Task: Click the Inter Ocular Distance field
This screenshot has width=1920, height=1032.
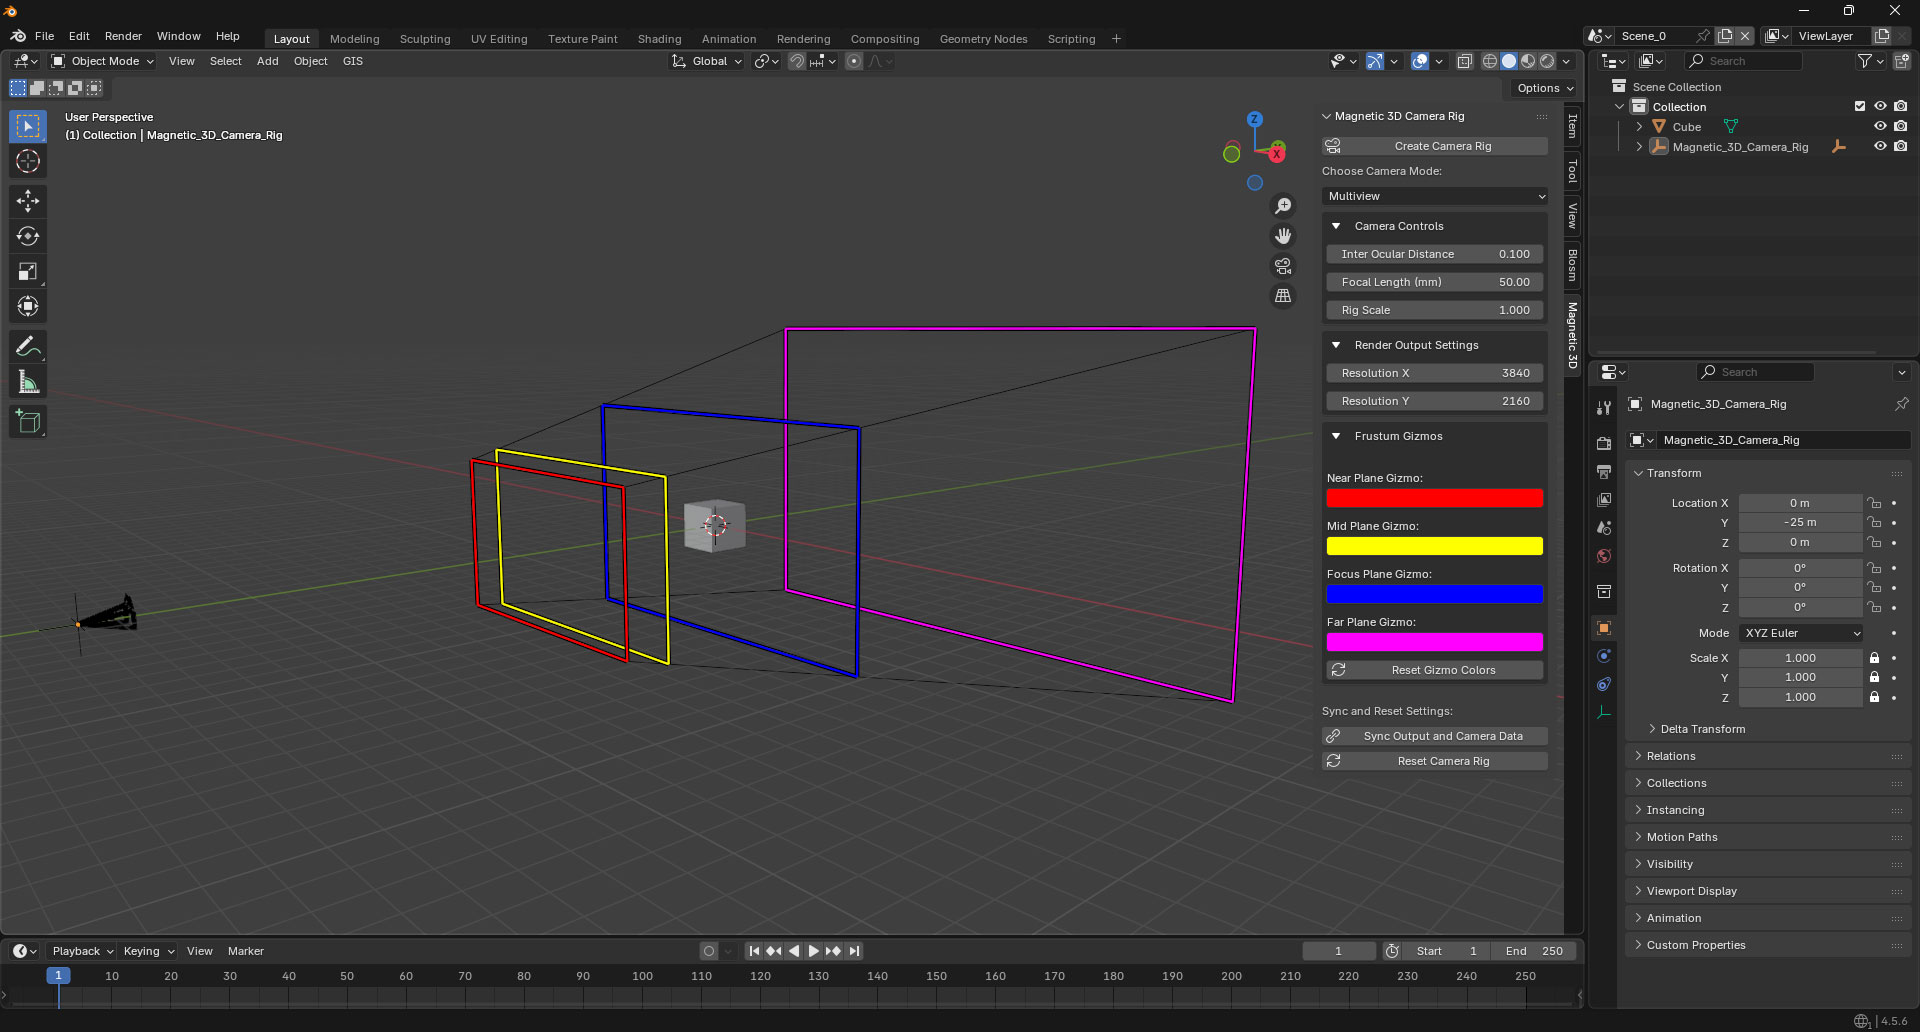Action: (x=1435, y=254)
